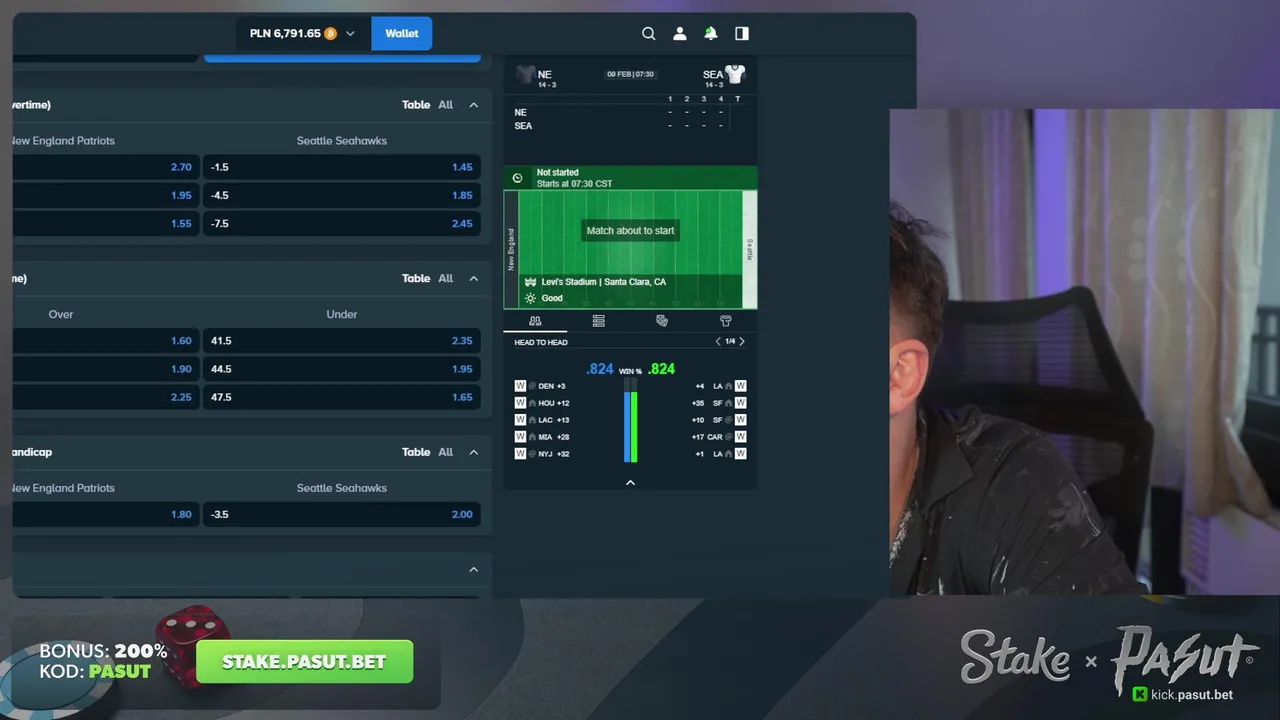
Task: Bet New England Patriots at 2.70
Action: coord(105,167)
